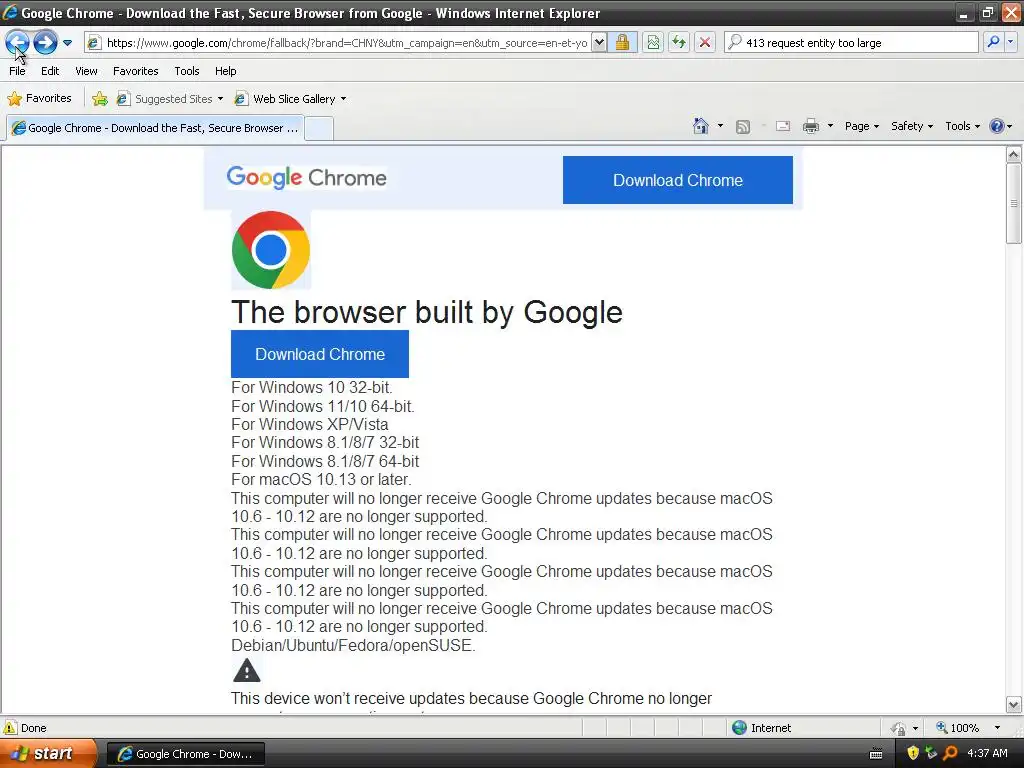Select the Google Chrome download tab
Viewport: 1024px width, 768px height.
pos(155,128)
